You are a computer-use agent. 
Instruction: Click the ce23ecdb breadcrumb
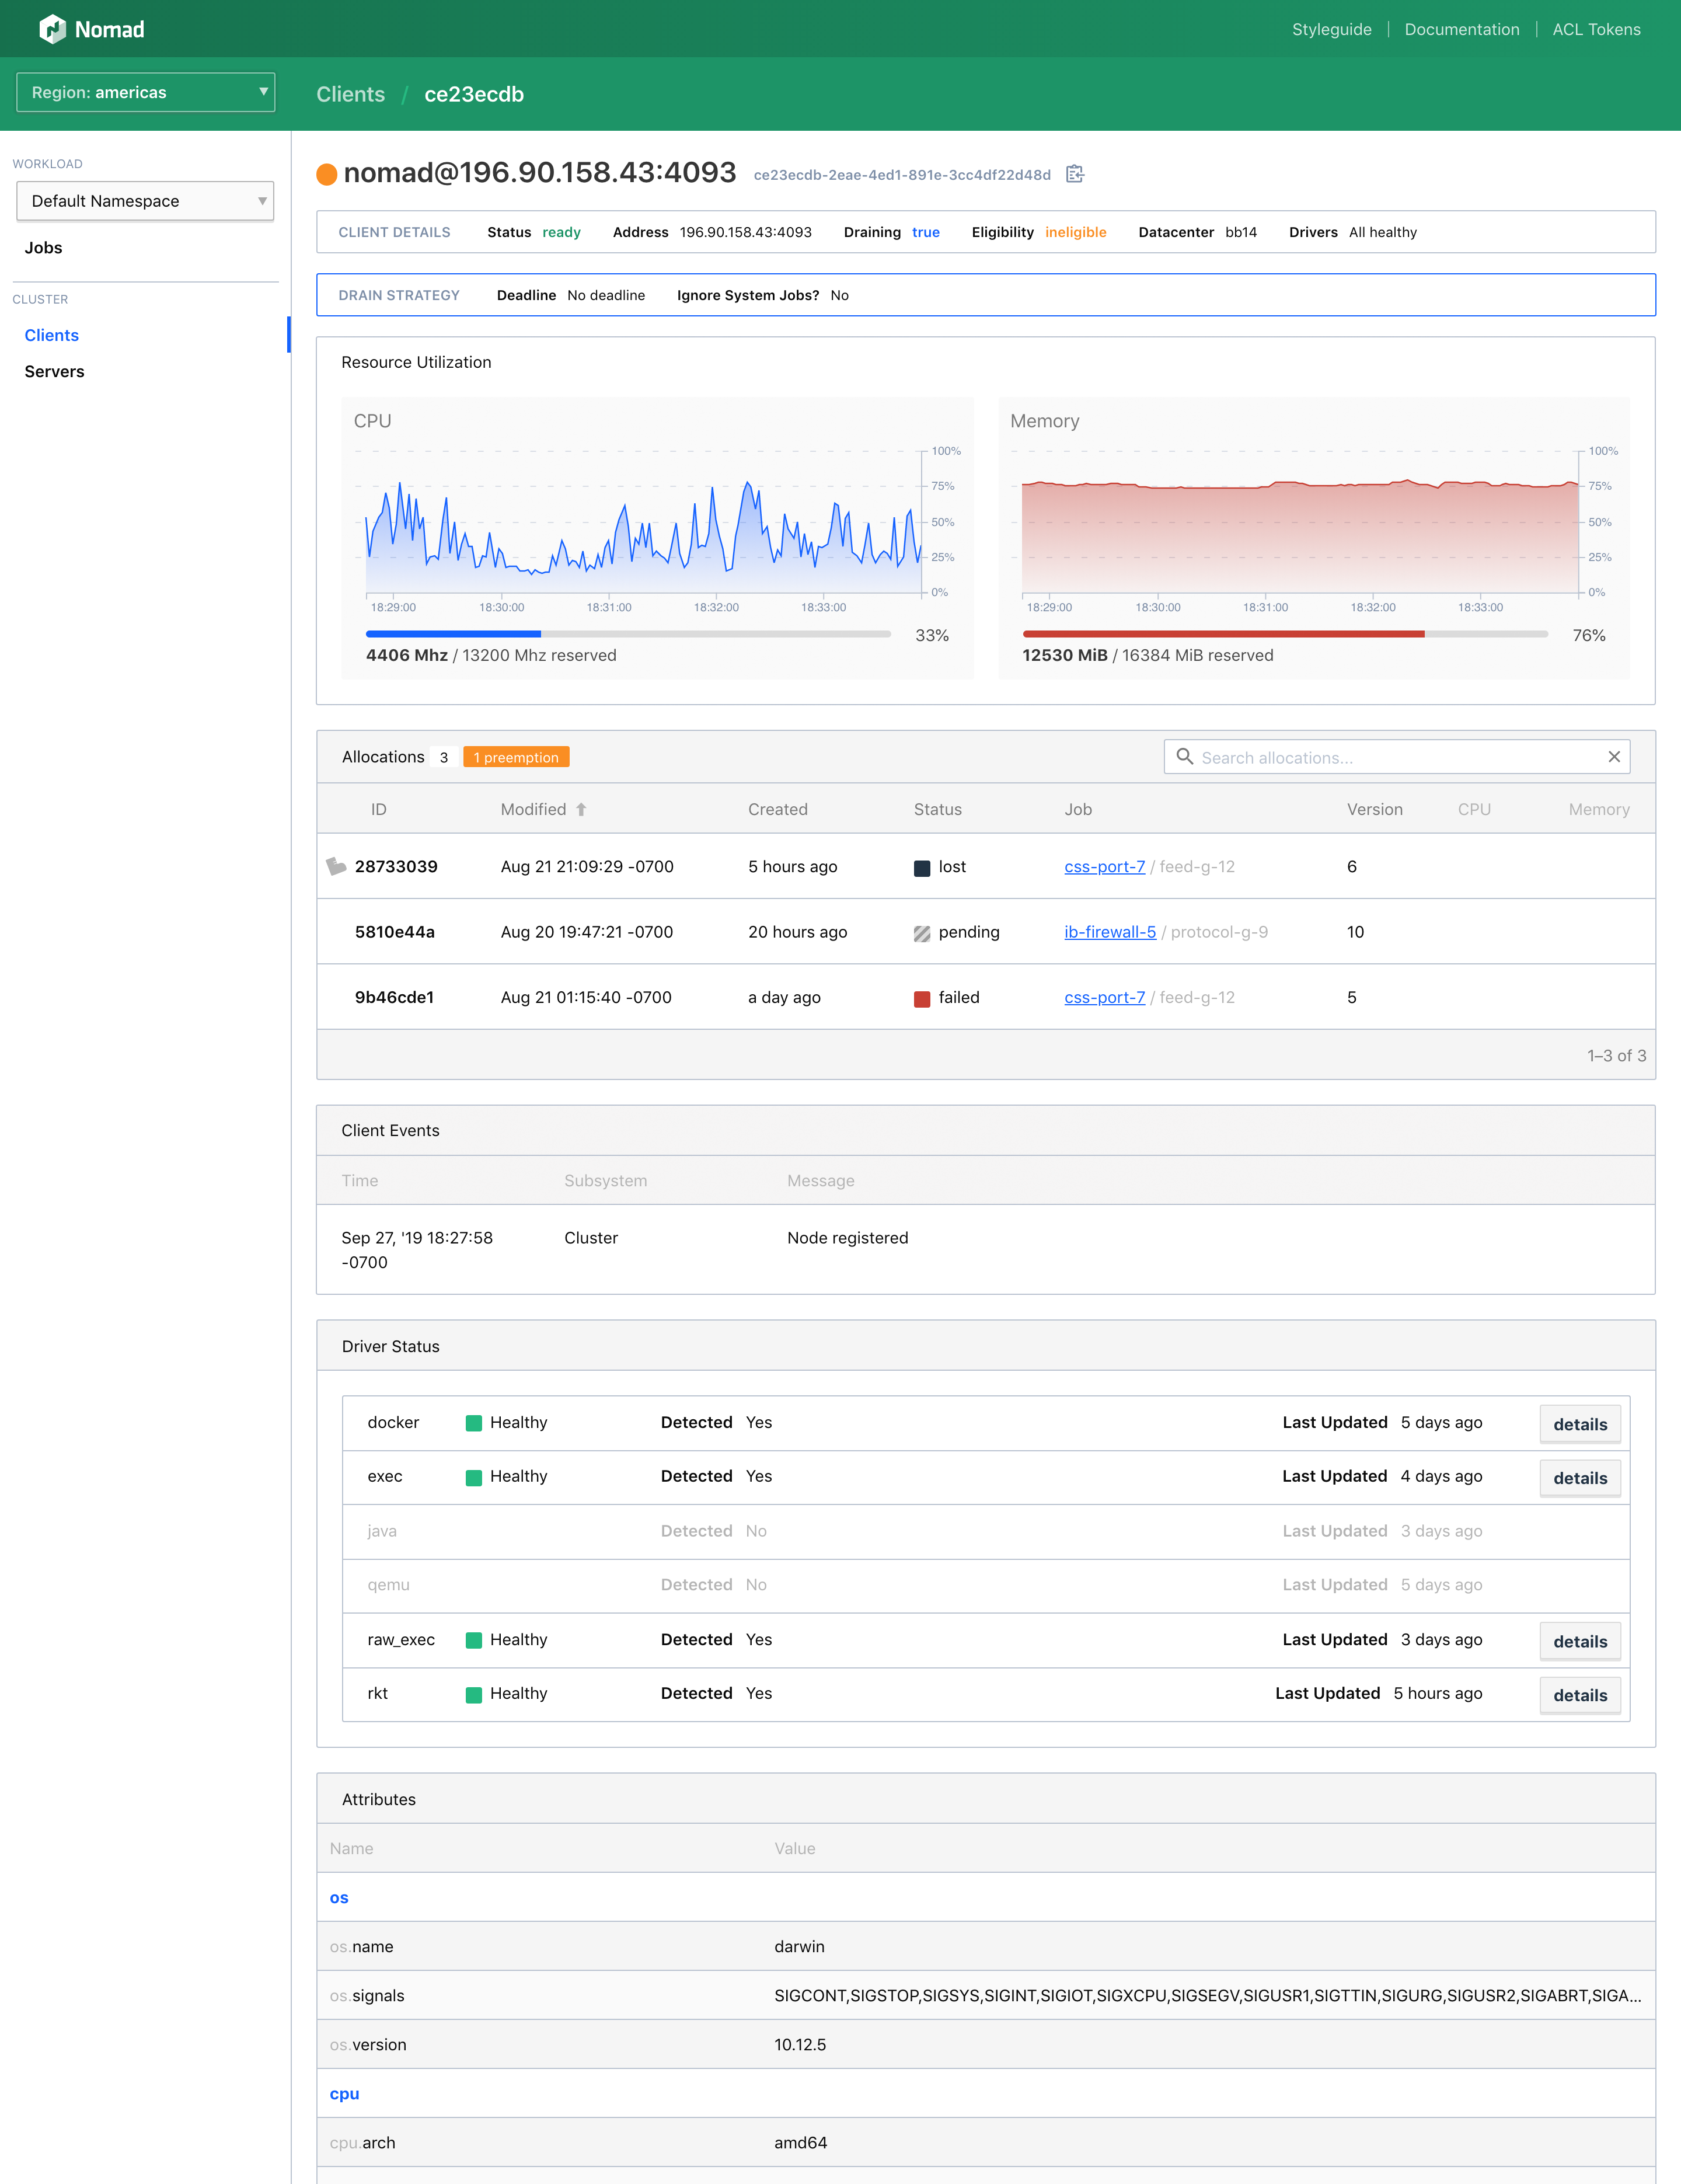click(474, 94)
